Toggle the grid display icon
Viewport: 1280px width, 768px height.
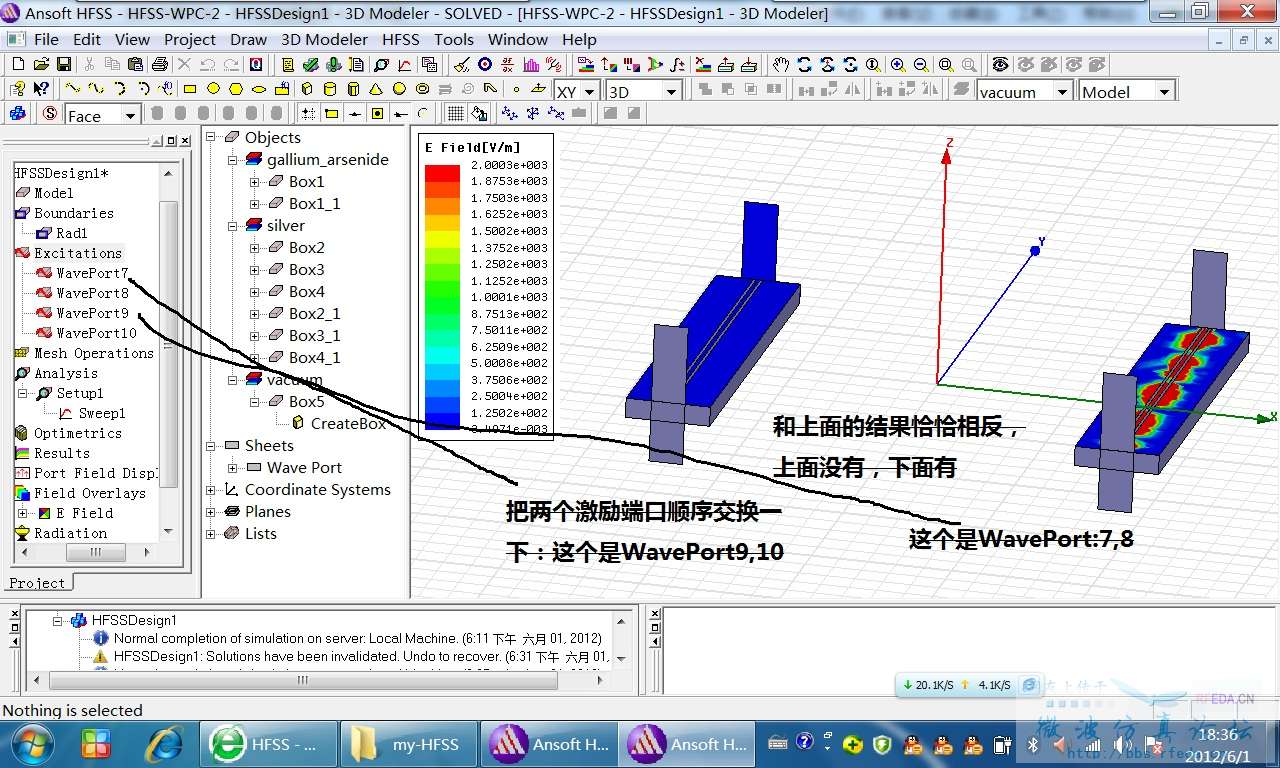point(455,114)
